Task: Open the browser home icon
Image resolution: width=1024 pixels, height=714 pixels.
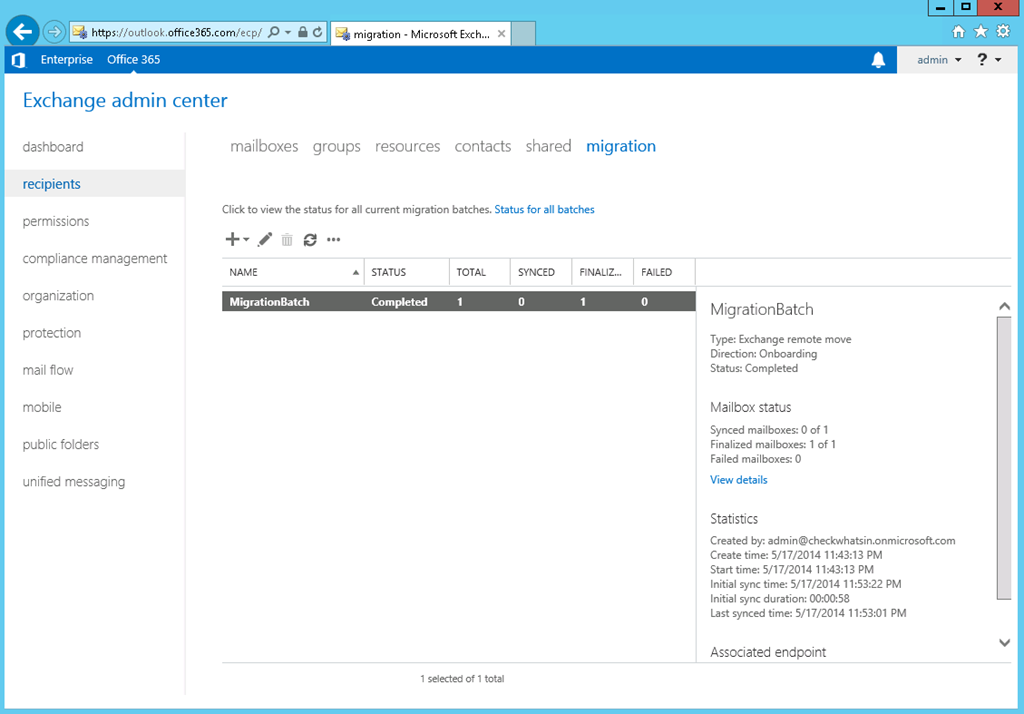Action: coord(958,31)
